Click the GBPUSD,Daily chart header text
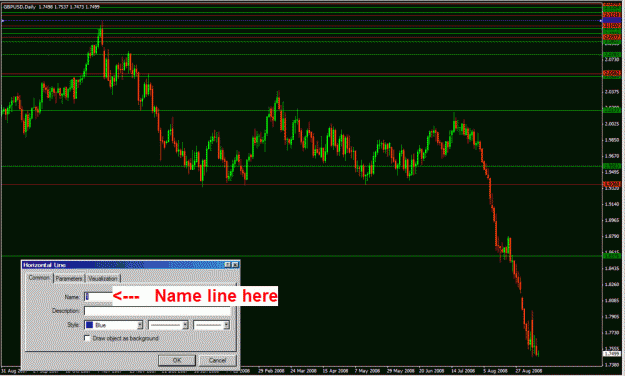This screenshot has height=376, width=625. point(52,7)
